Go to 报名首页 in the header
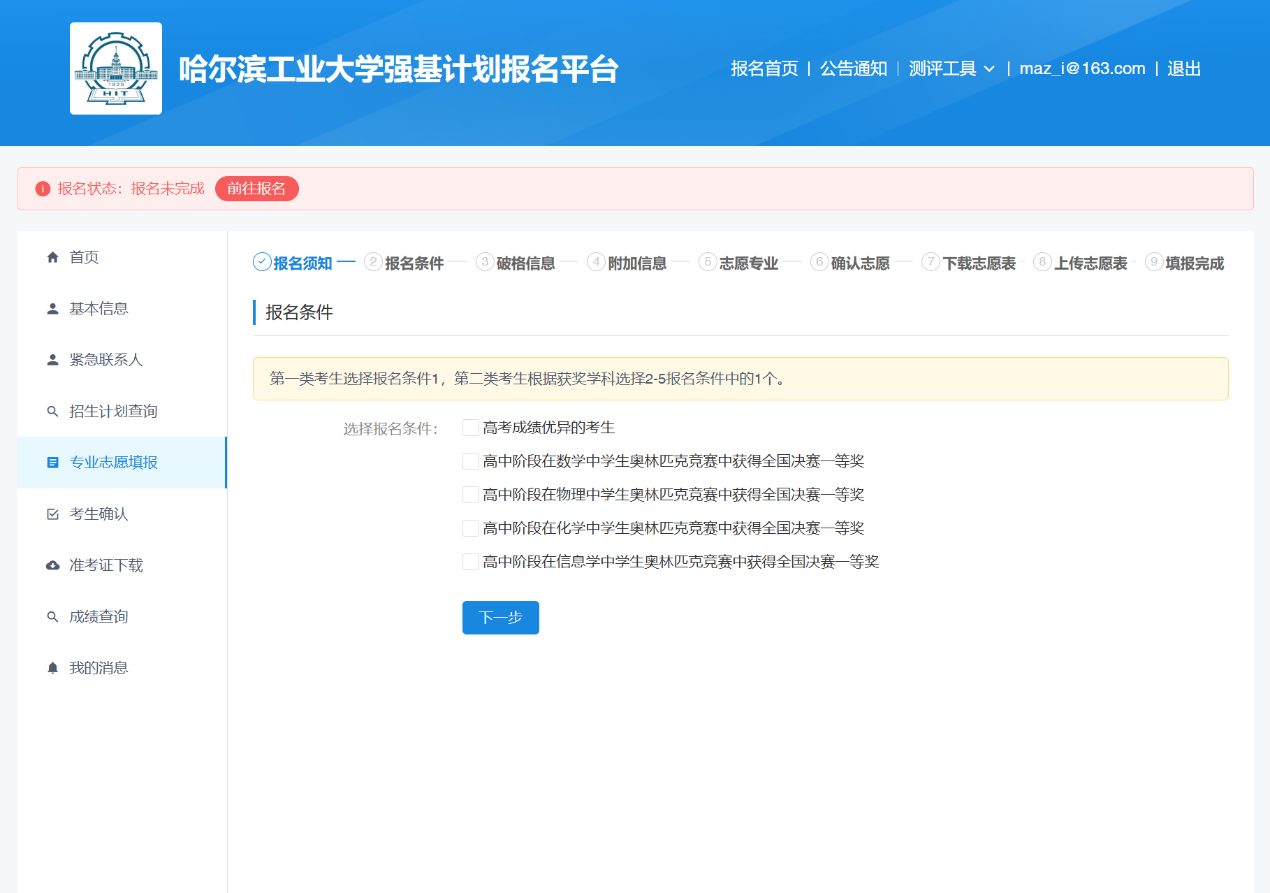1270x893 pixels. pyautogui.click(x=764, y=69)
